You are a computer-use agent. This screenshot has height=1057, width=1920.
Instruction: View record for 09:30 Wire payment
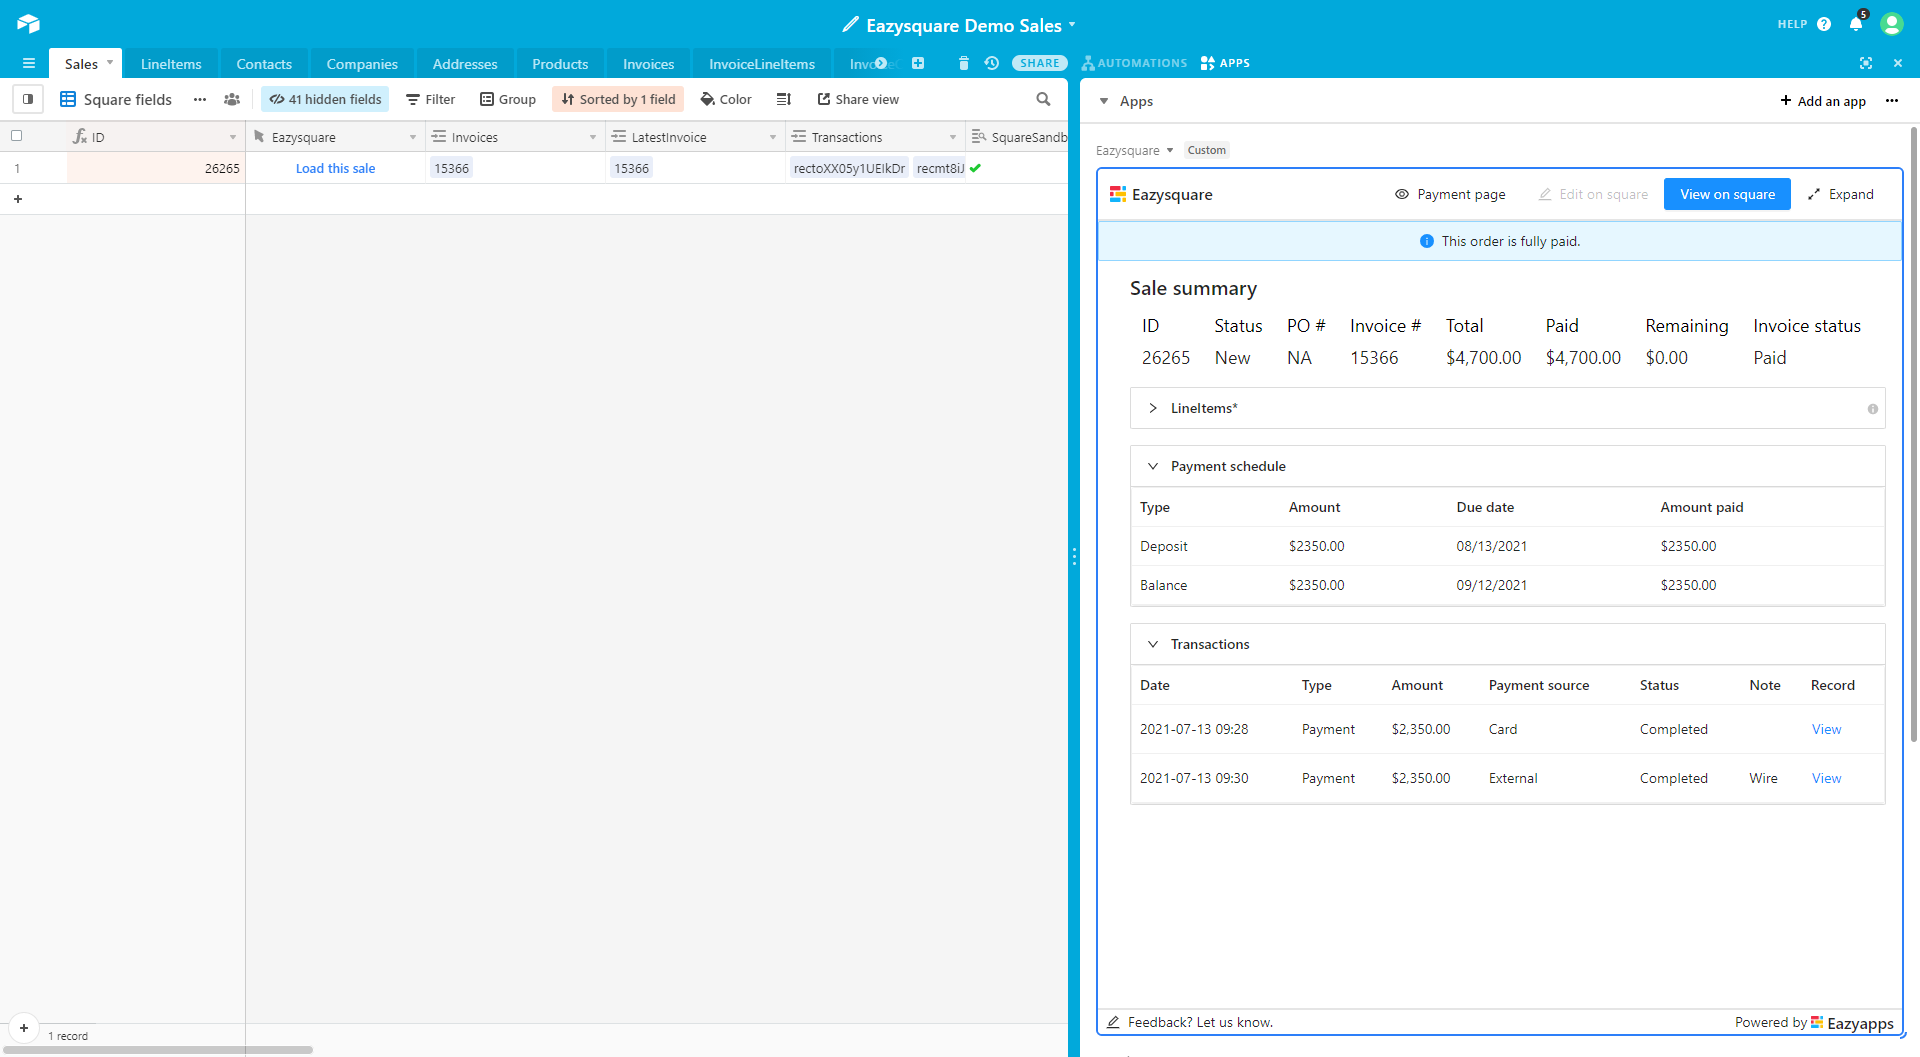[1826, 778]
